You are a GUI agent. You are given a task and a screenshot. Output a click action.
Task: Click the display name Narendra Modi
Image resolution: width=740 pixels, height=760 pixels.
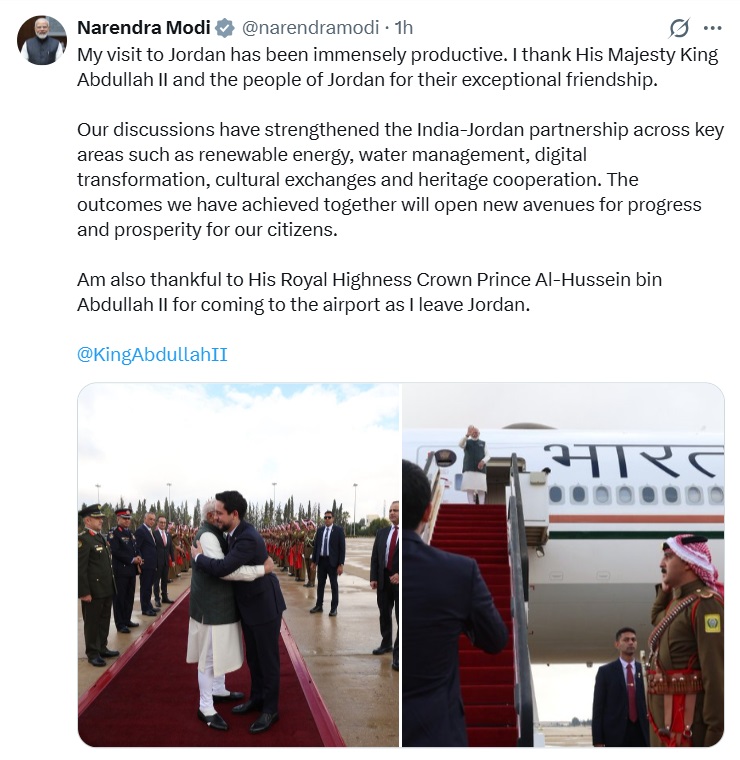(x=143, y=28)
